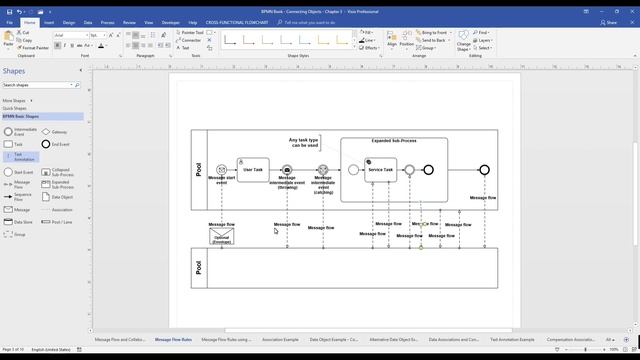Open the Layers dropdown

point(483,40)
